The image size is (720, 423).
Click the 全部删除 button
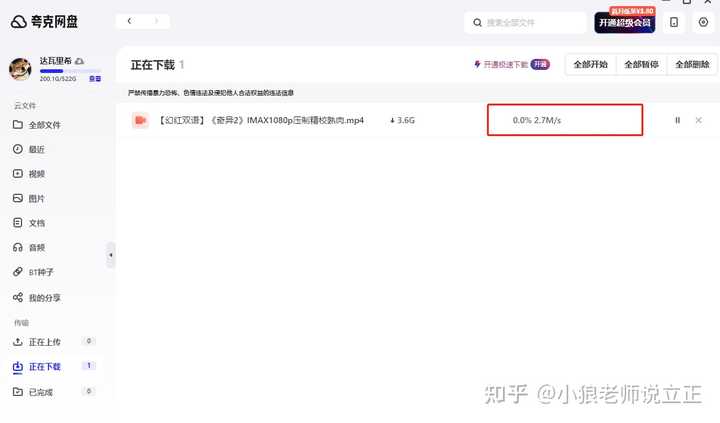692,64
